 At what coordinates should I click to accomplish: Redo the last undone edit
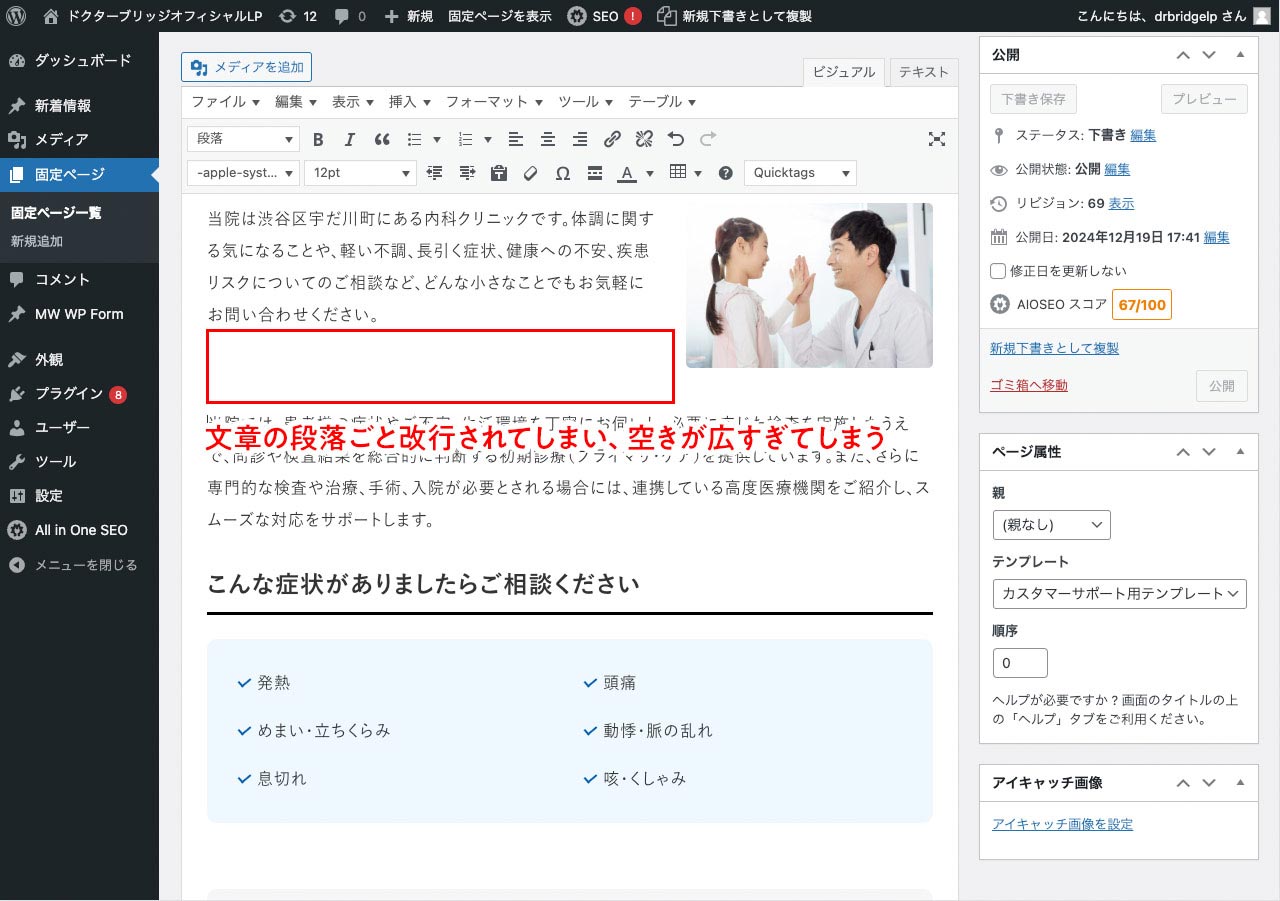tap(708, 140)
